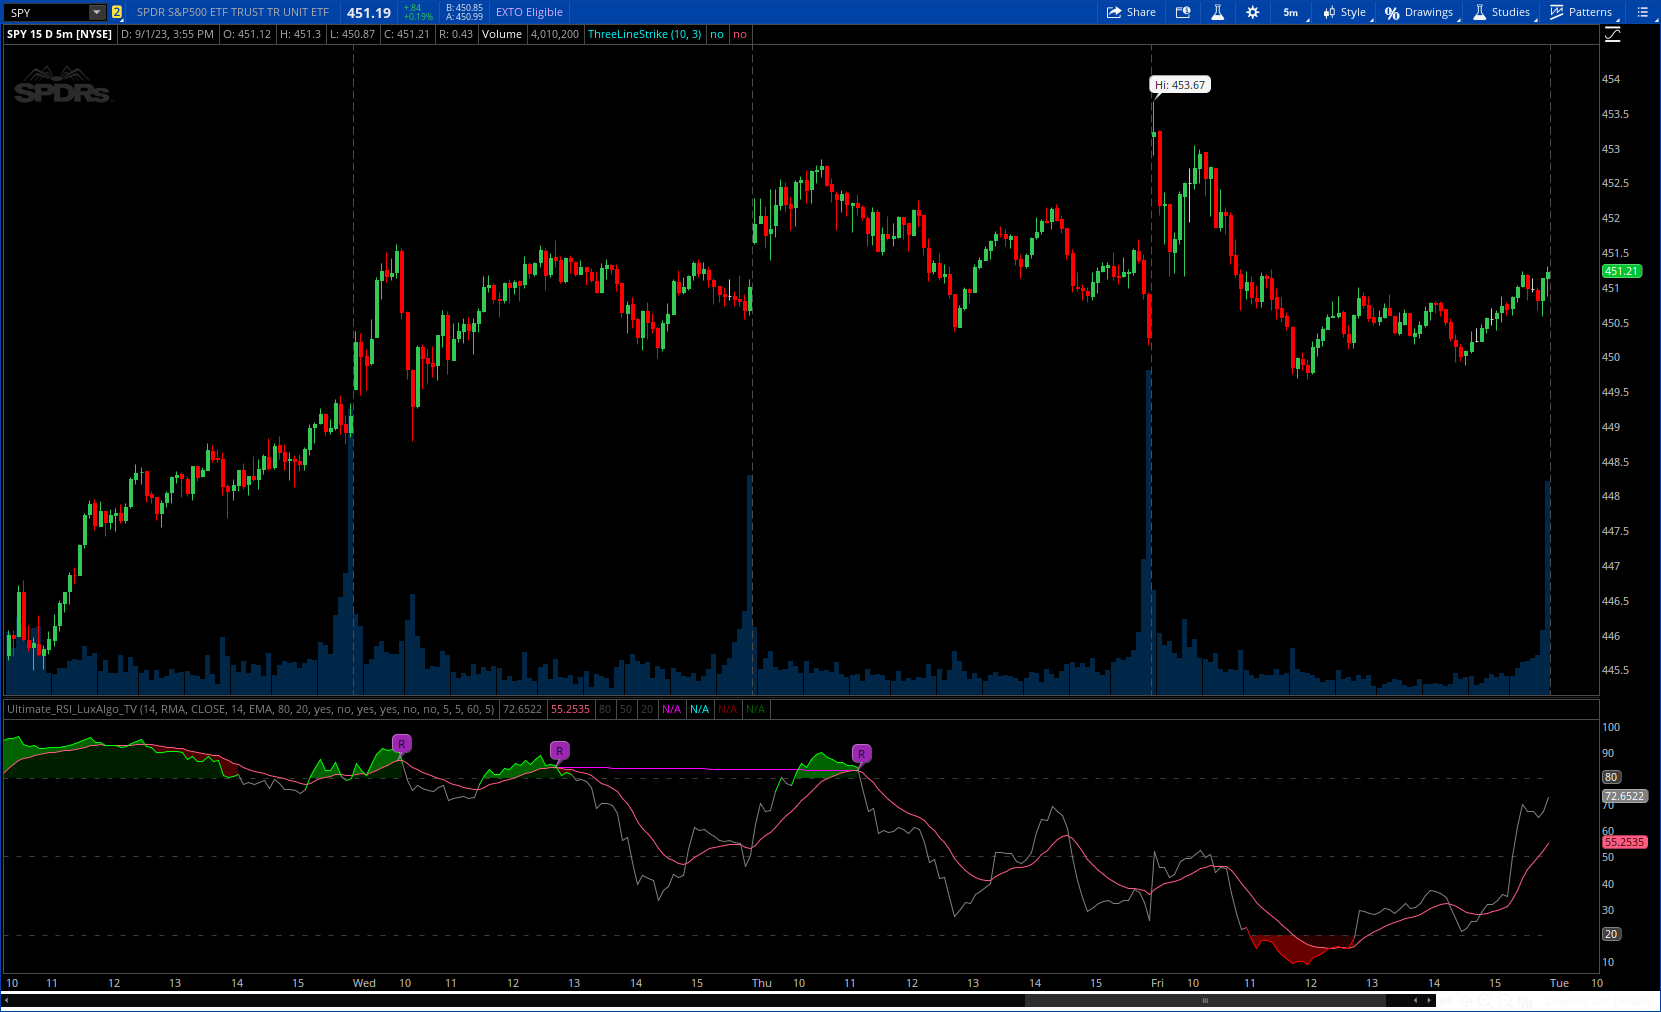Open the SPY symbol dropdown arrow
1661x1012 pixels.
[x=97, y=12]
